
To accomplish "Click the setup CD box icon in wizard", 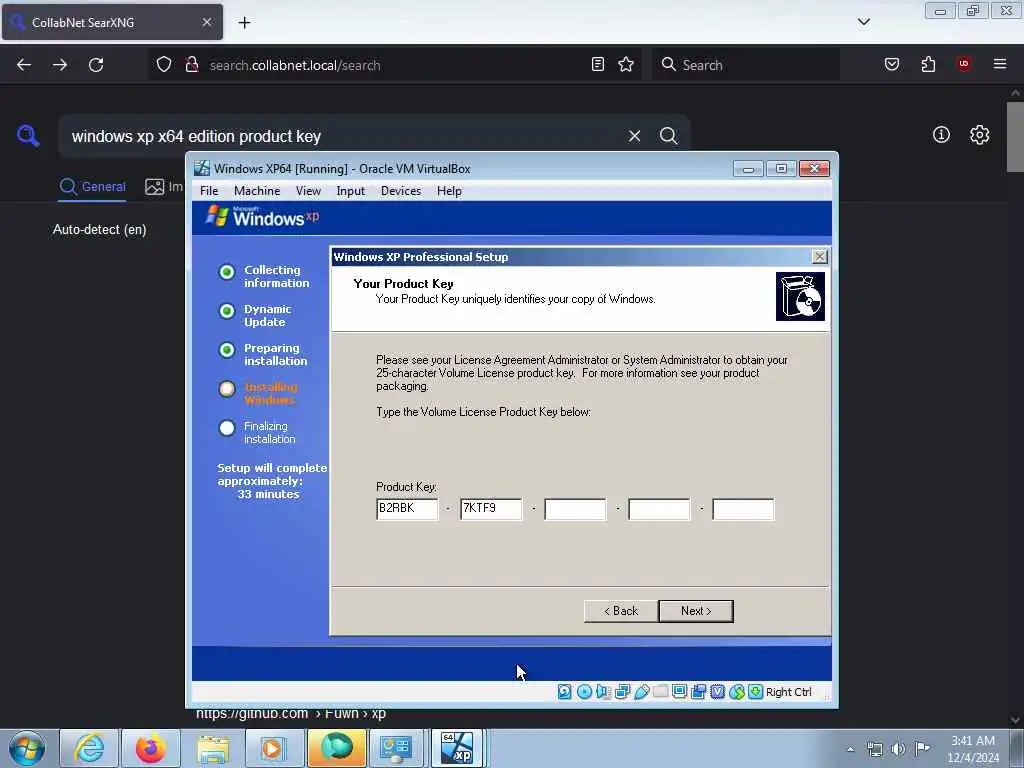I will click(x=800, y=296).
